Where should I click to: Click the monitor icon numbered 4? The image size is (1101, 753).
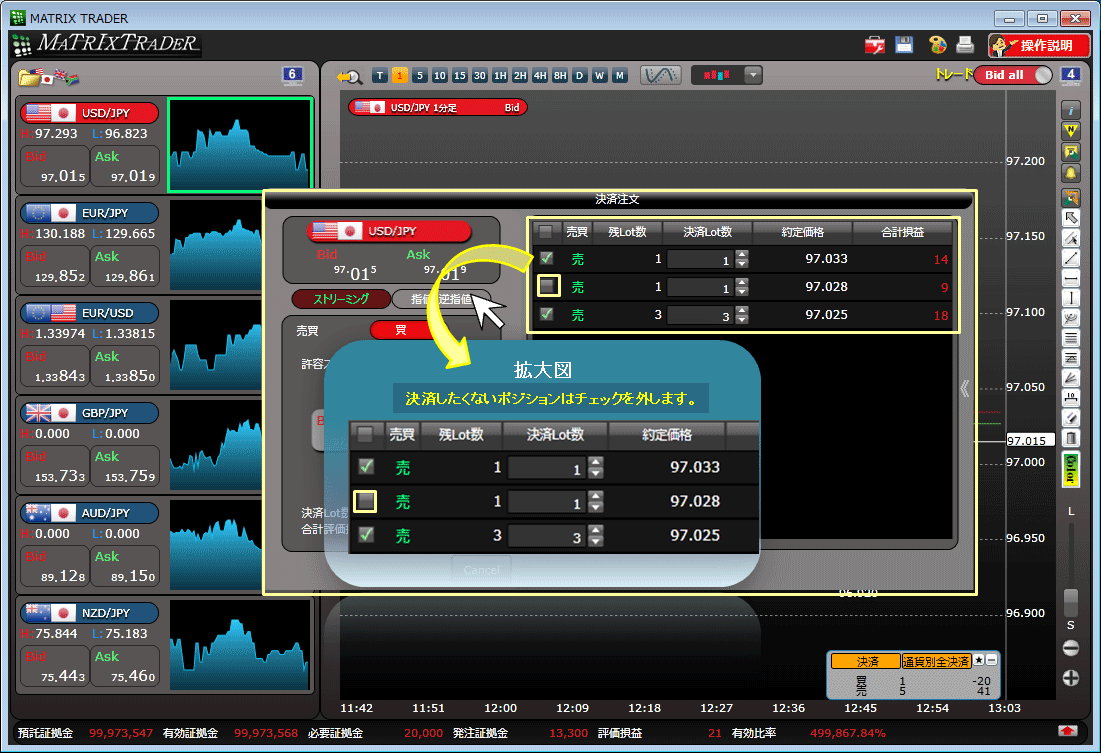[1071, 75]
